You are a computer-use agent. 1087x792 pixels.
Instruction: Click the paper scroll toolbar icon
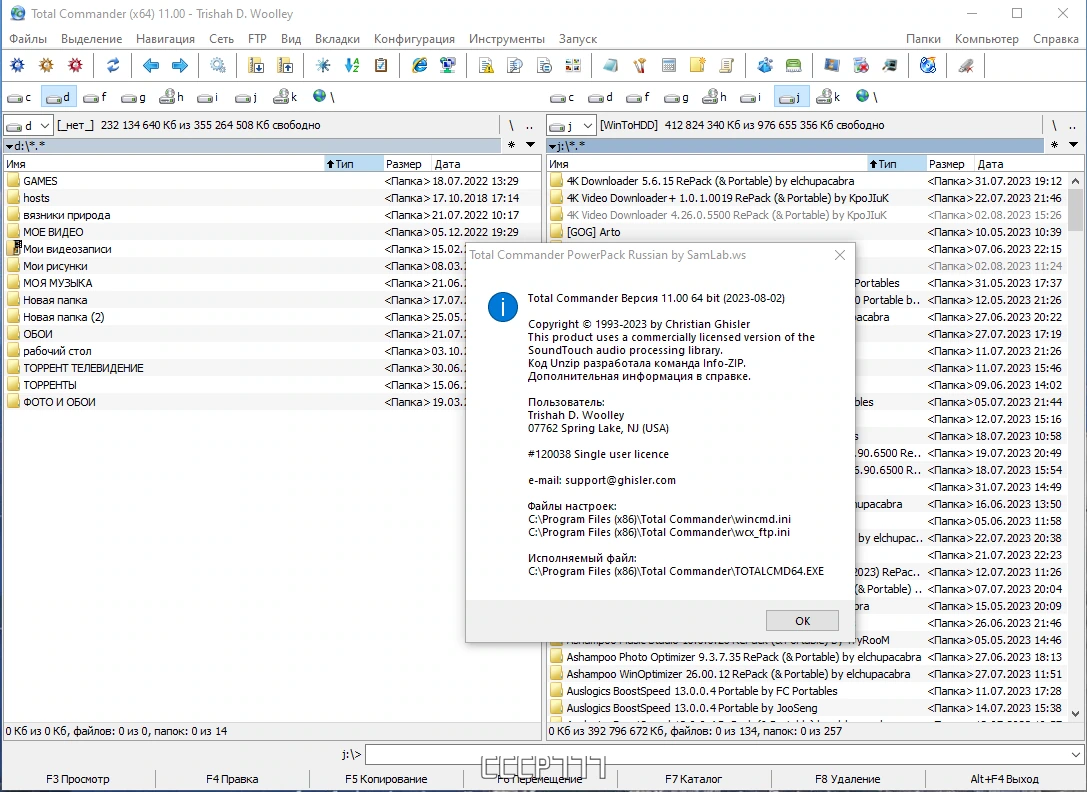click(727, 66)
